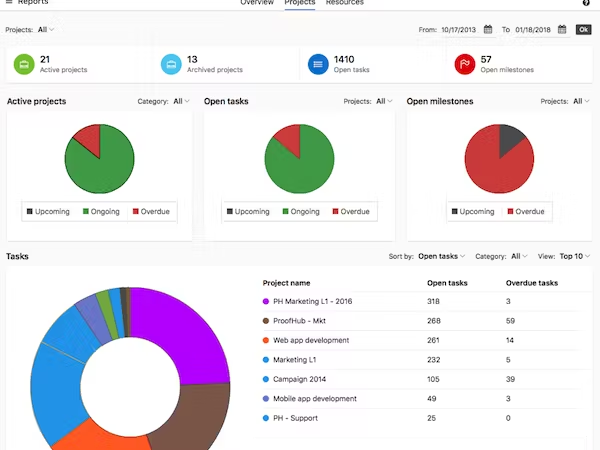Click the 57 Open milestones count
The height and width of the screenshot is (450, 600).
[486, 59]
